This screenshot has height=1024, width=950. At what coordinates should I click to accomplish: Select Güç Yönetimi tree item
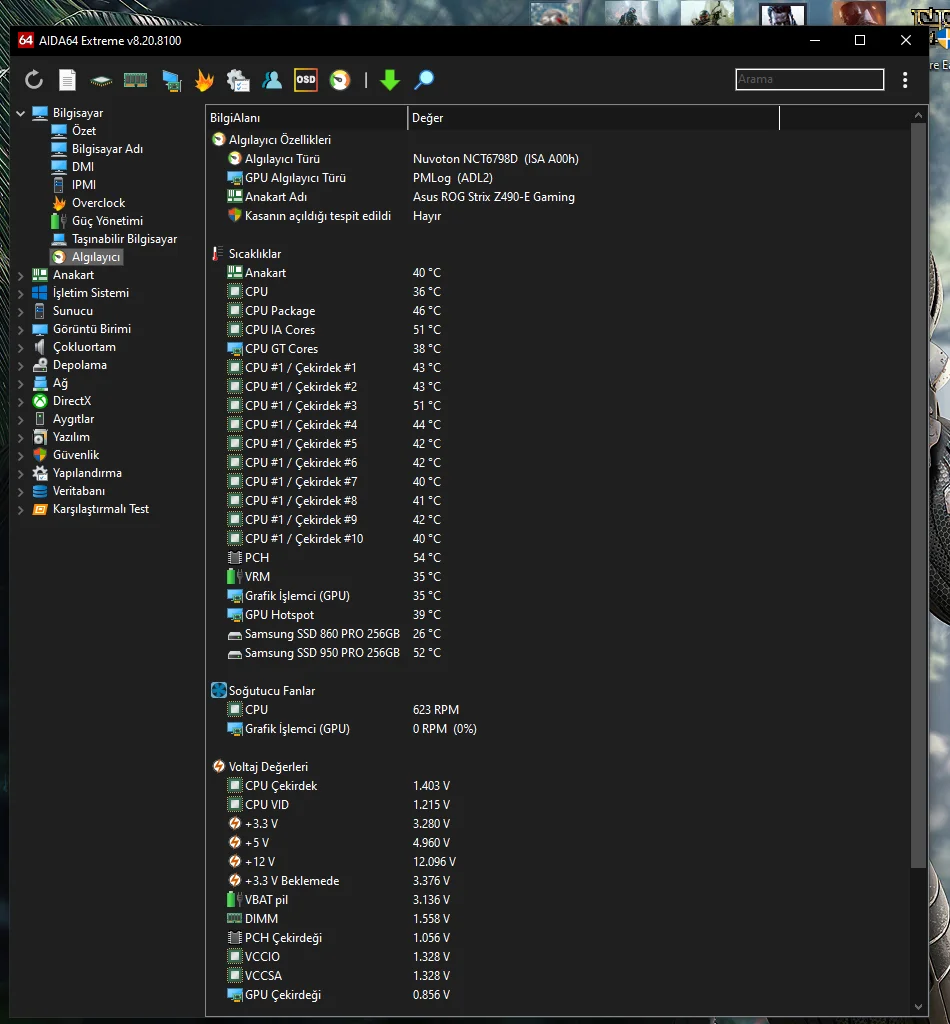[107, 221]
